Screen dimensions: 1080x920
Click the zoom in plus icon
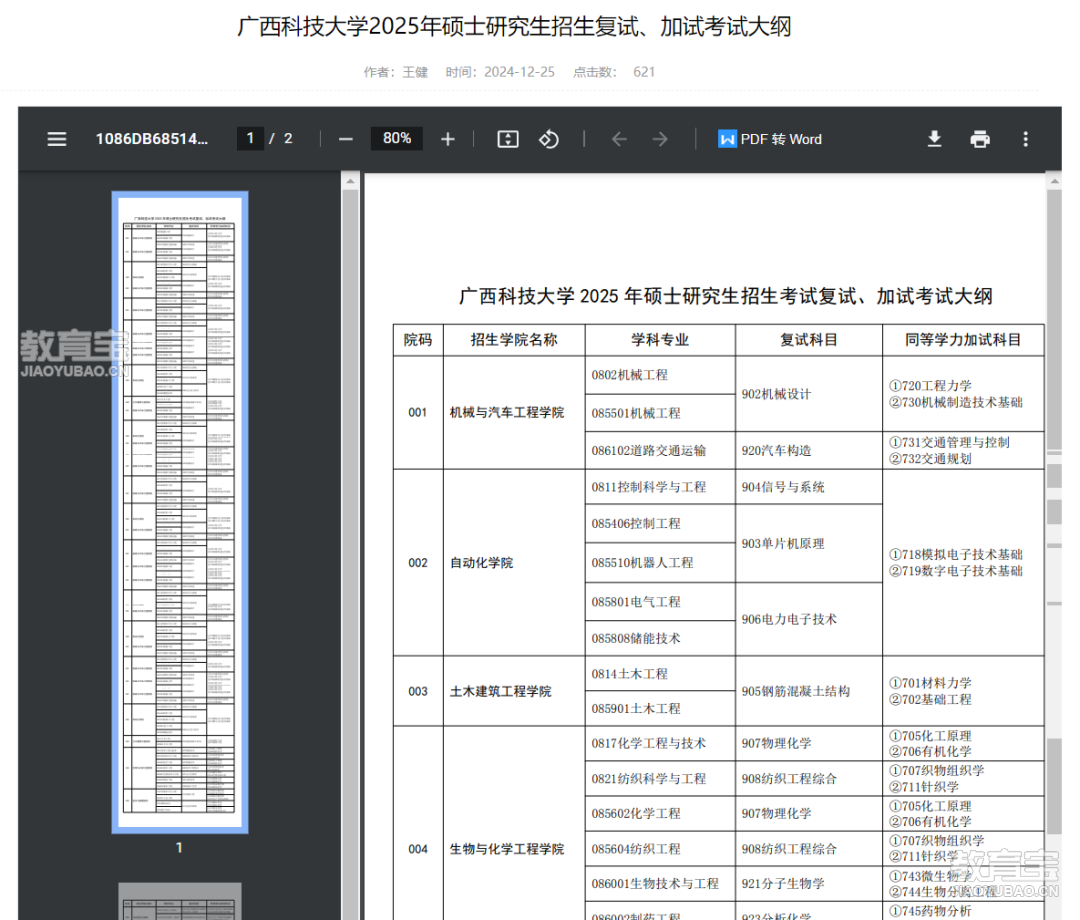(x=448, y=139)
